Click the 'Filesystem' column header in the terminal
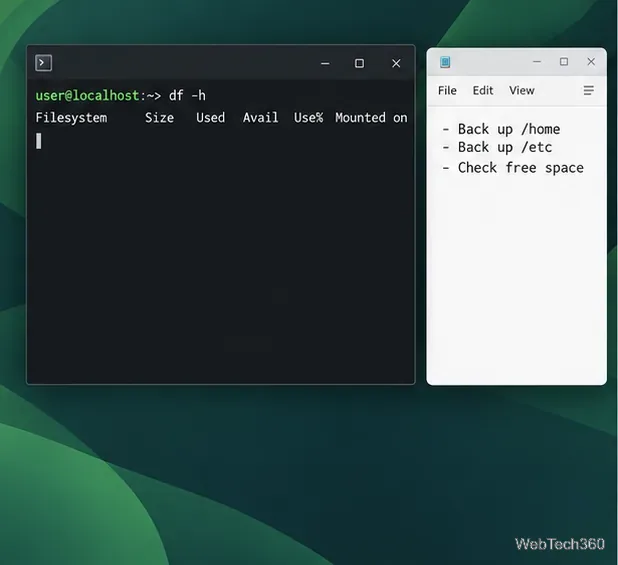Viewport: 618px width, 565px height. [x=71, y=118]
